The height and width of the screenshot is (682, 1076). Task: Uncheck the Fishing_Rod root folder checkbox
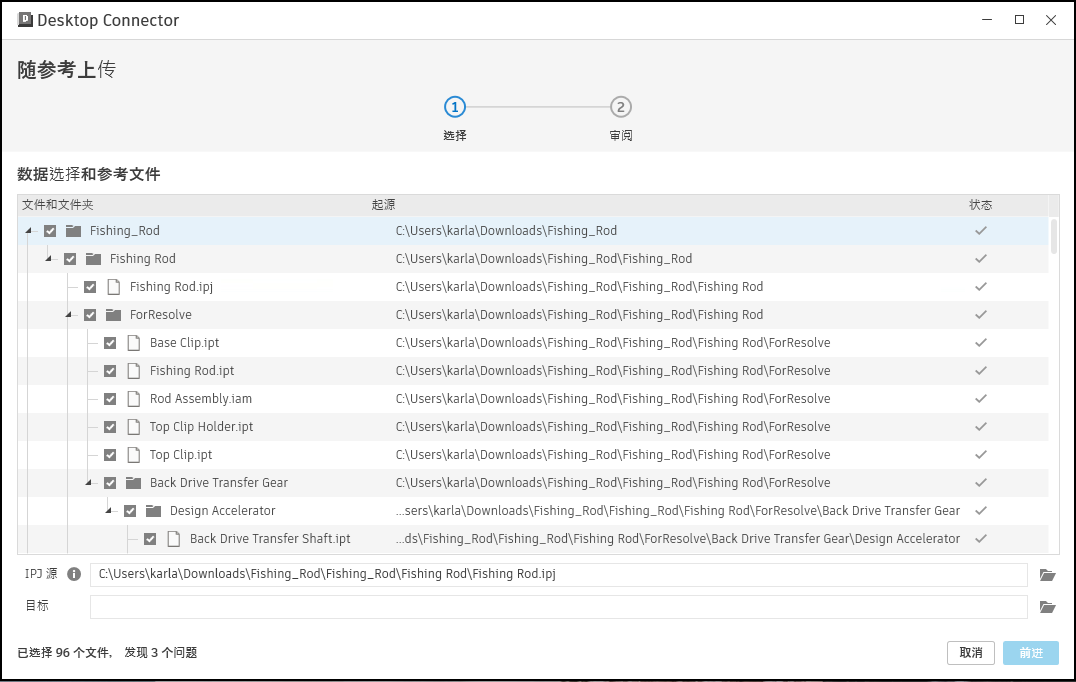click(50, 231)
